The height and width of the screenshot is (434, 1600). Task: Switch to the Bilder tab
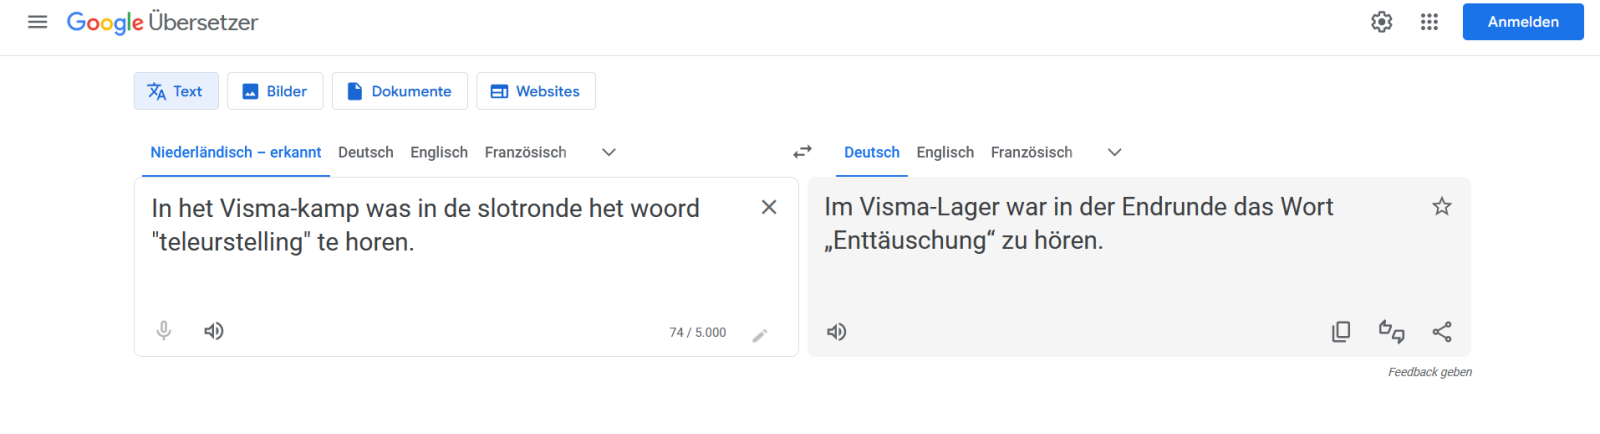point(275,91)
